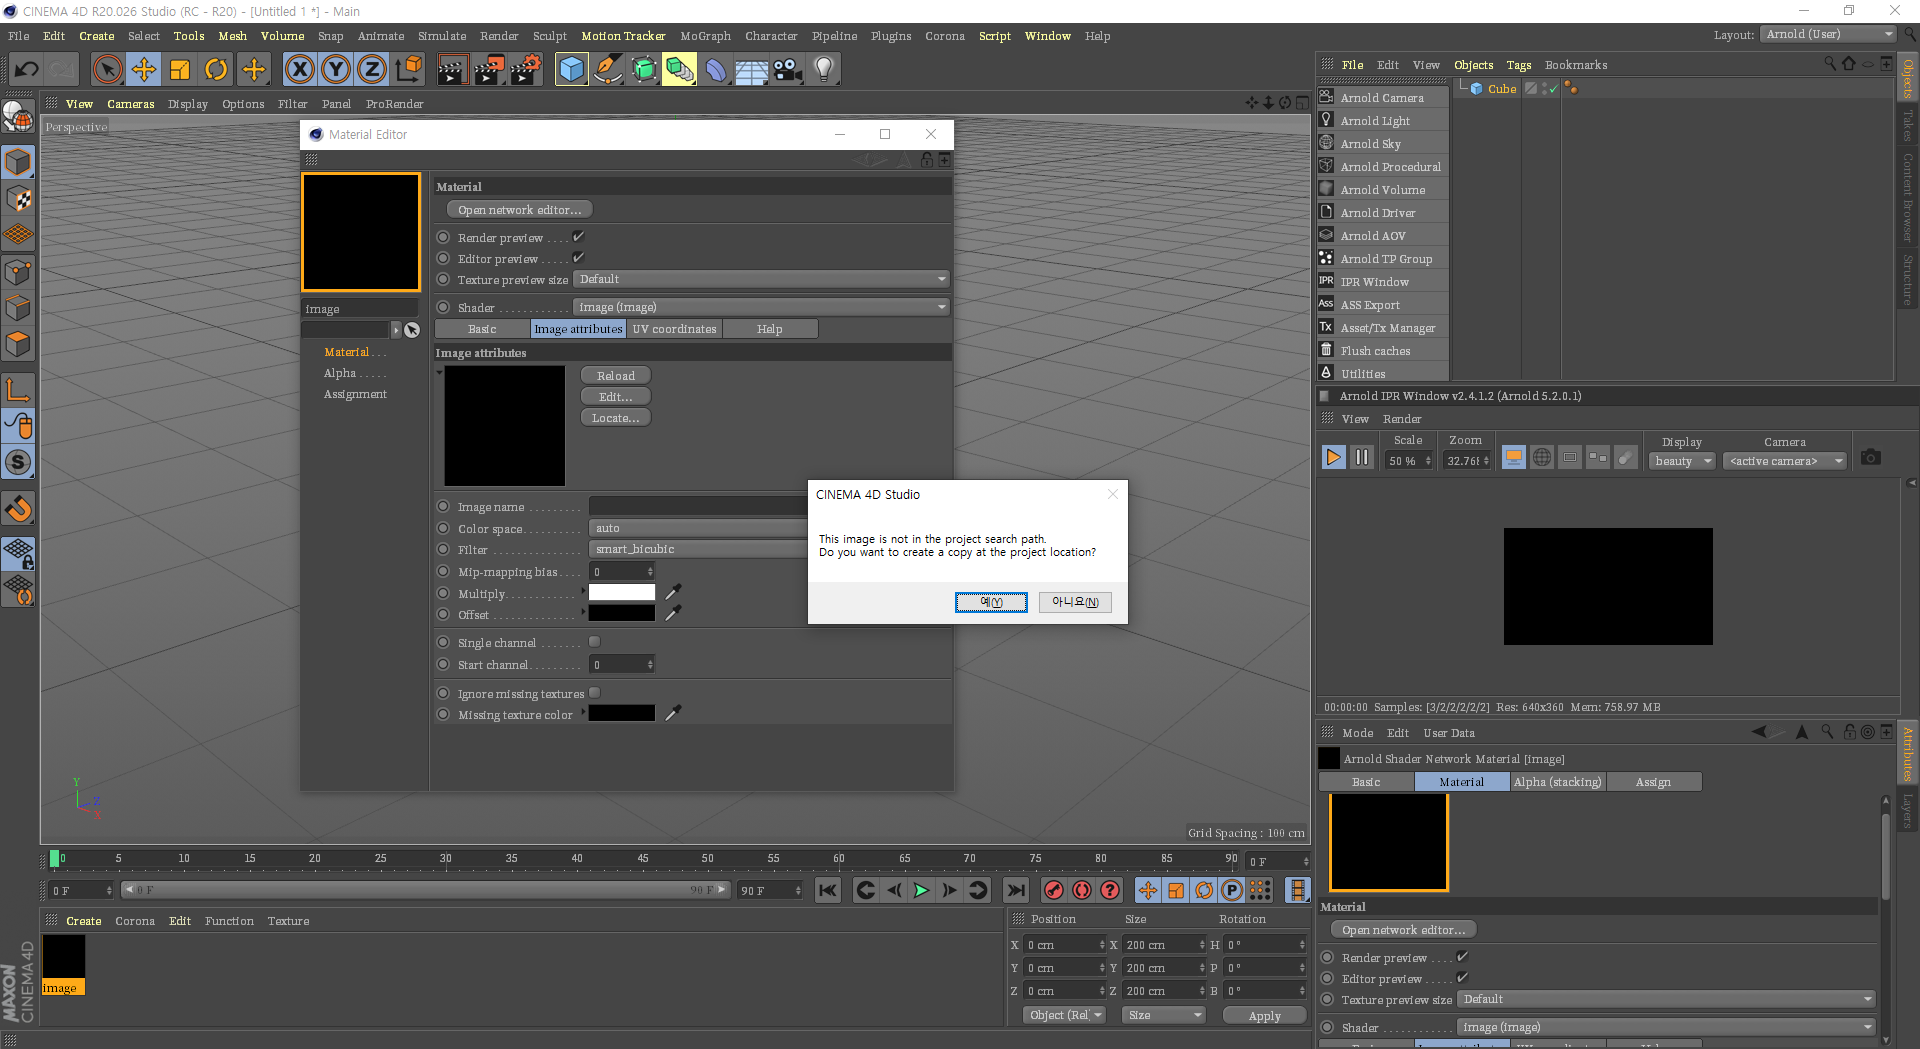Click the Multiply animation radio dot
The height and width of the screenshot is (1049, 1920).
(443, 593)
